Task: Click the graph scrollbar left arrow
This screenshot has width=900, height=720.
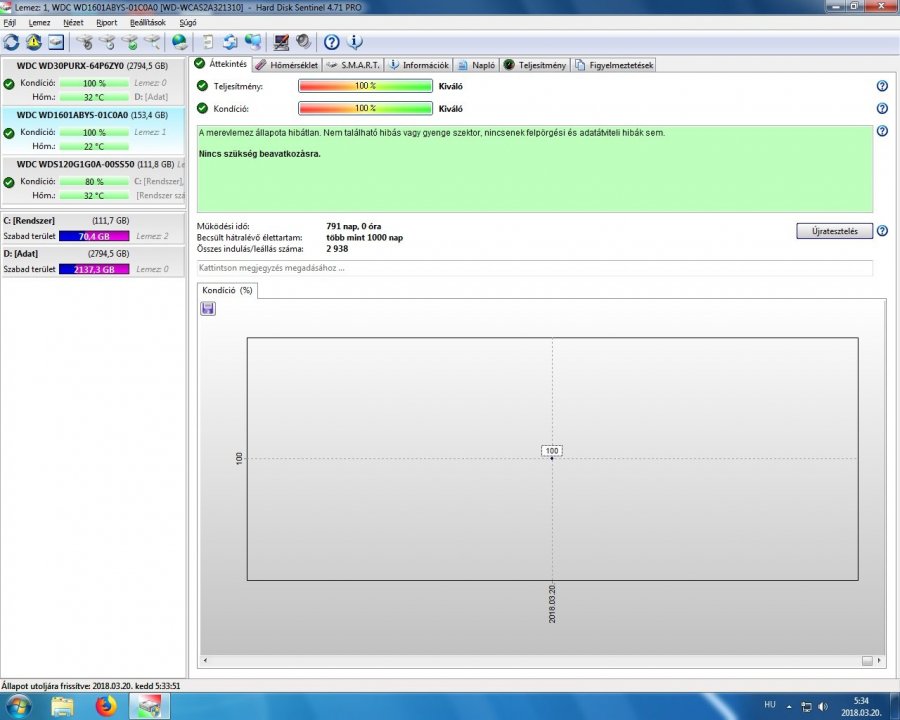Action: [205, 660]
